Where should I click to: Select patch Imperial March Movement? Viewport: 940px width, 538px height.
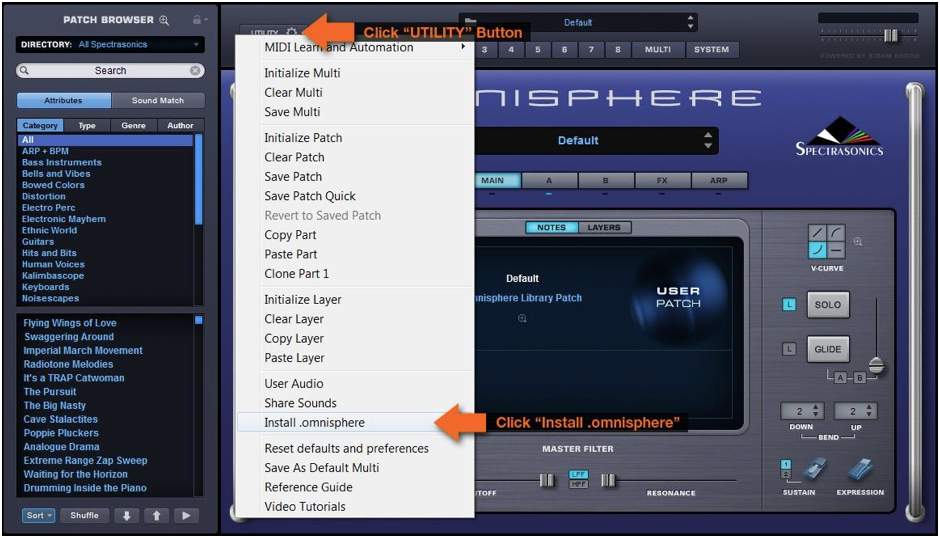click(x=83, y=350)
